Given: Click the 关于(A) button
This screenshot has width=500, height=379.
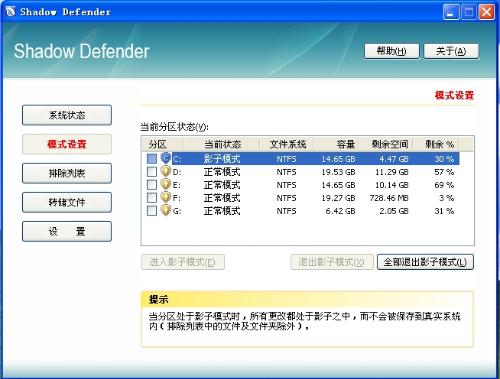Looking at the screenshot, I should pyautogui.click(x=451, y=51).
